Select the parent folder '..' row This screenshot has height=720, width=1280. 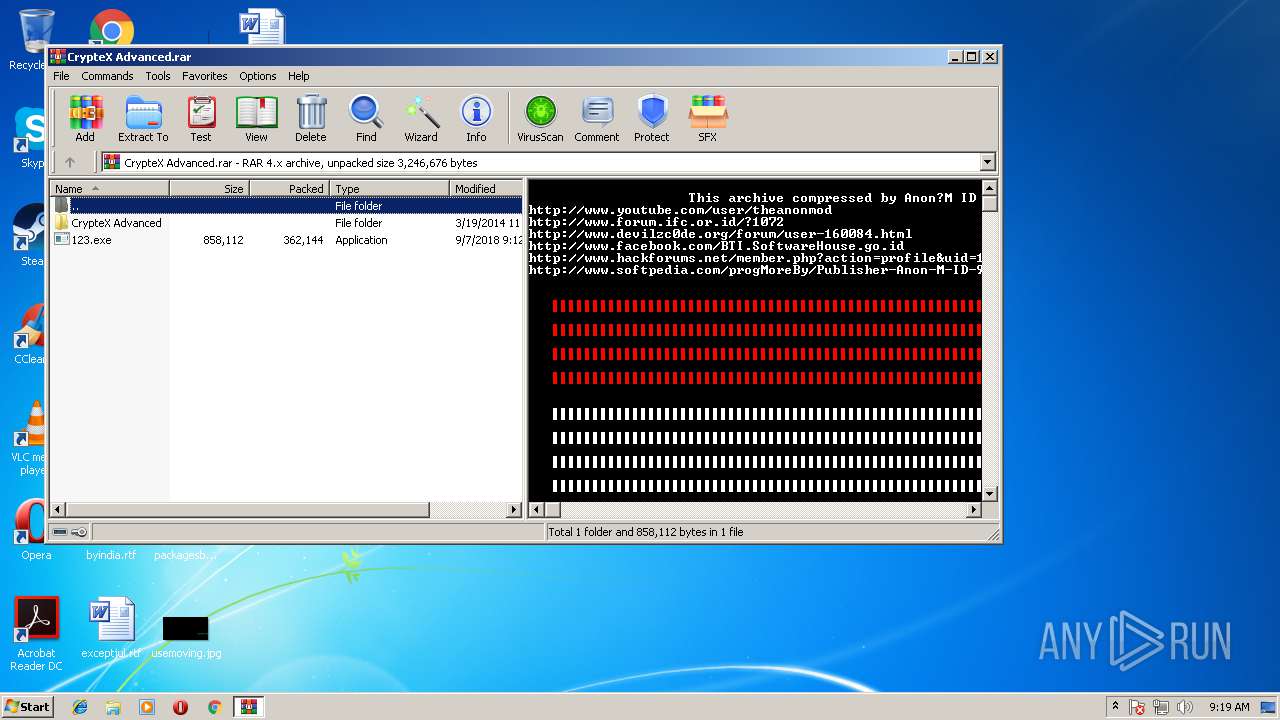point(287,206)
